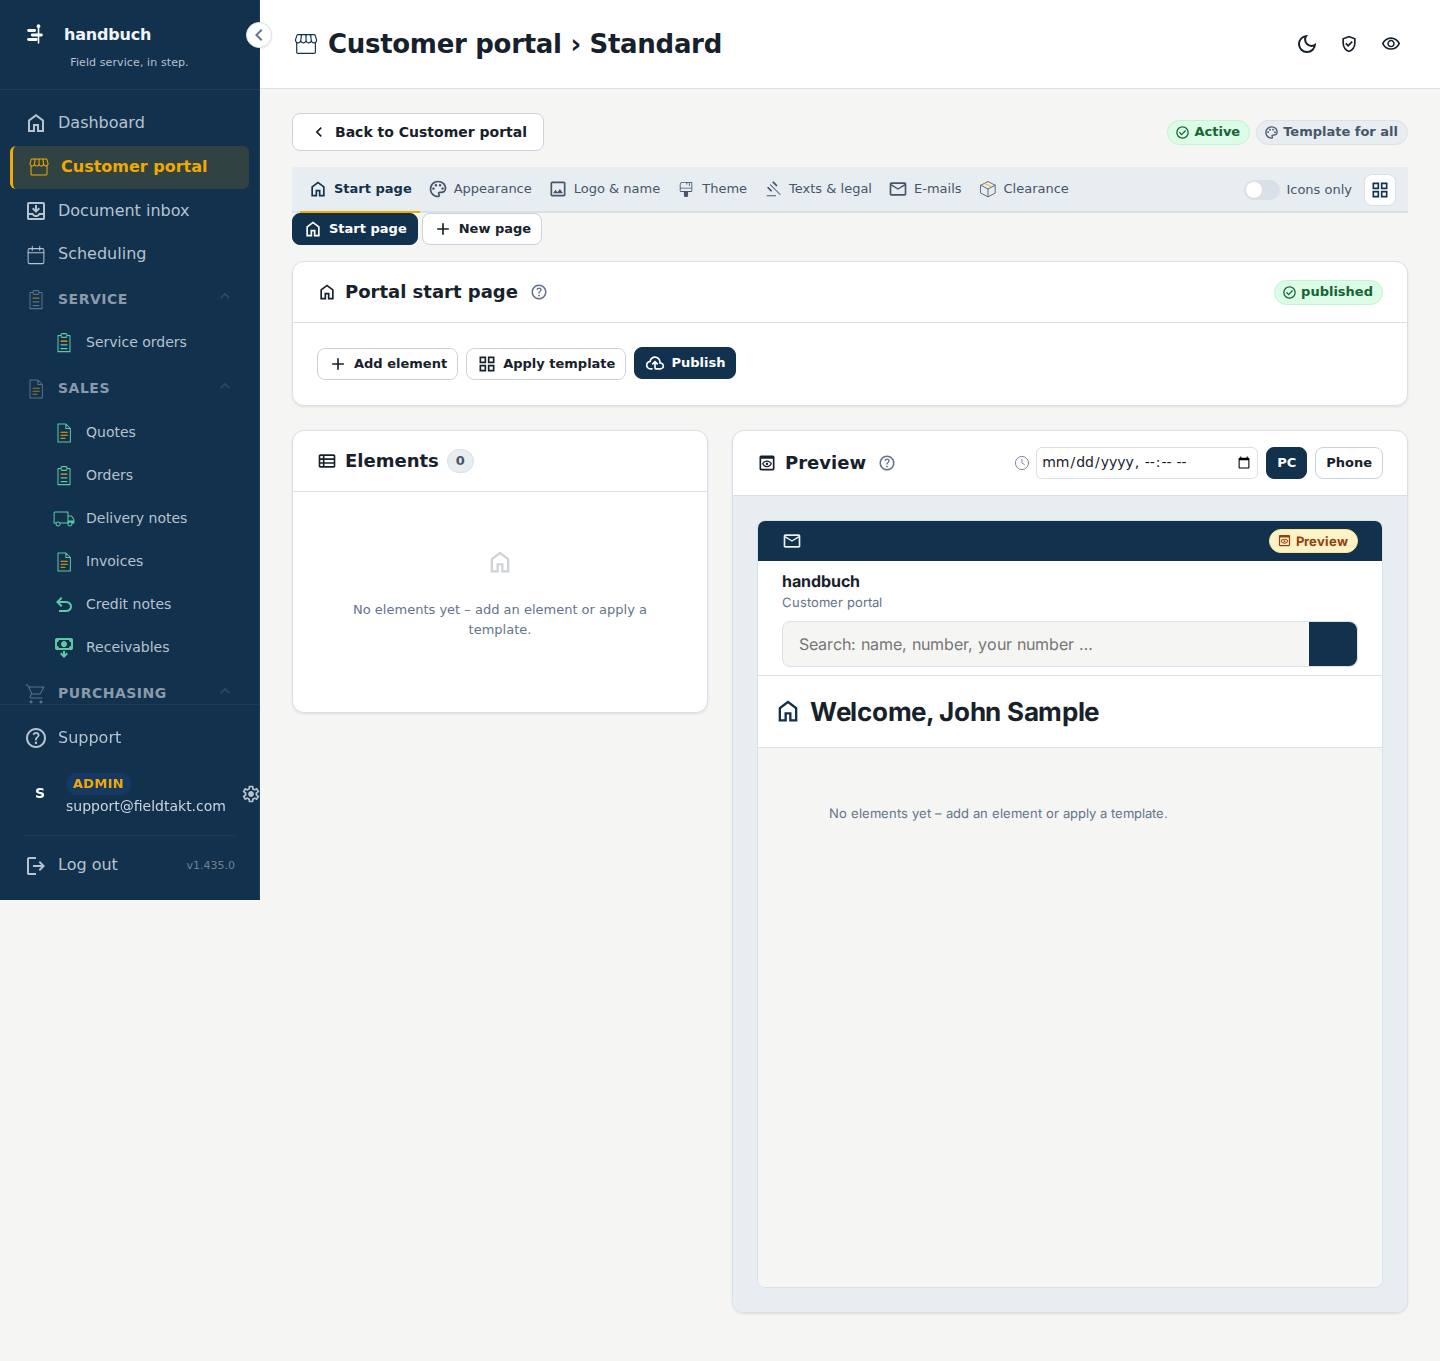
Task: Open calendar picker icon in date field
Action: [x=1244, y=462]
